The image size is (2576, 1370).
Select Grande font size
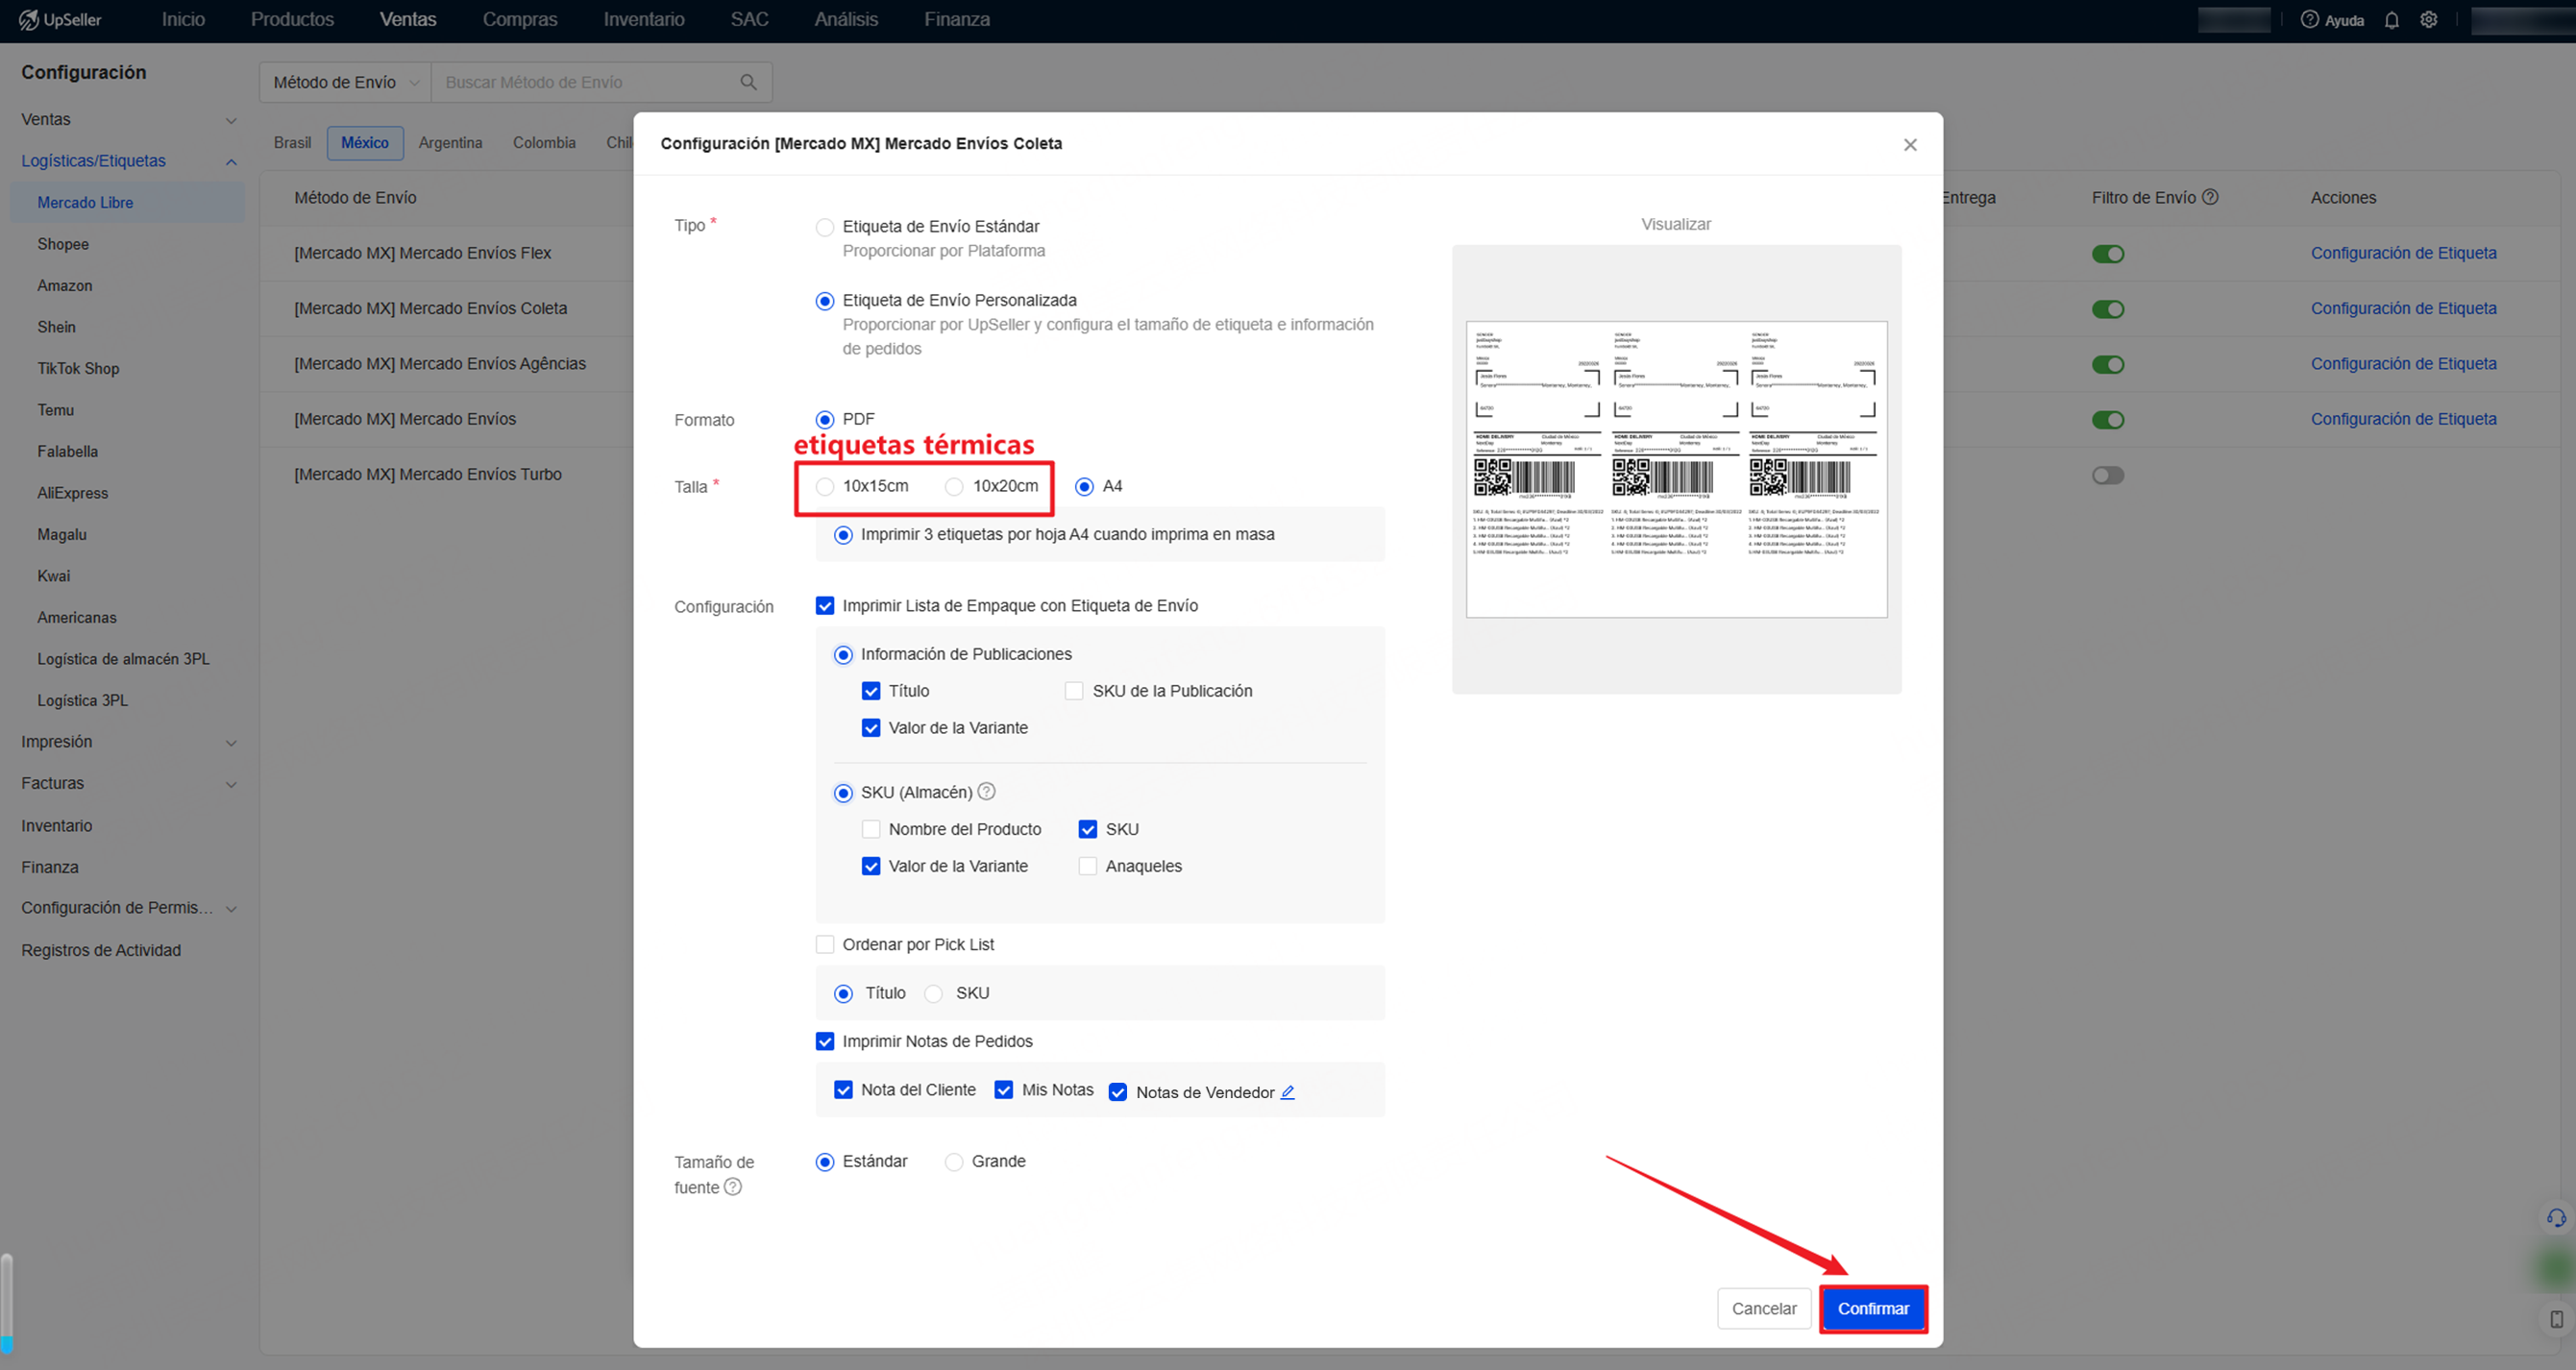pyautogui.click(x=955, y=1162)
